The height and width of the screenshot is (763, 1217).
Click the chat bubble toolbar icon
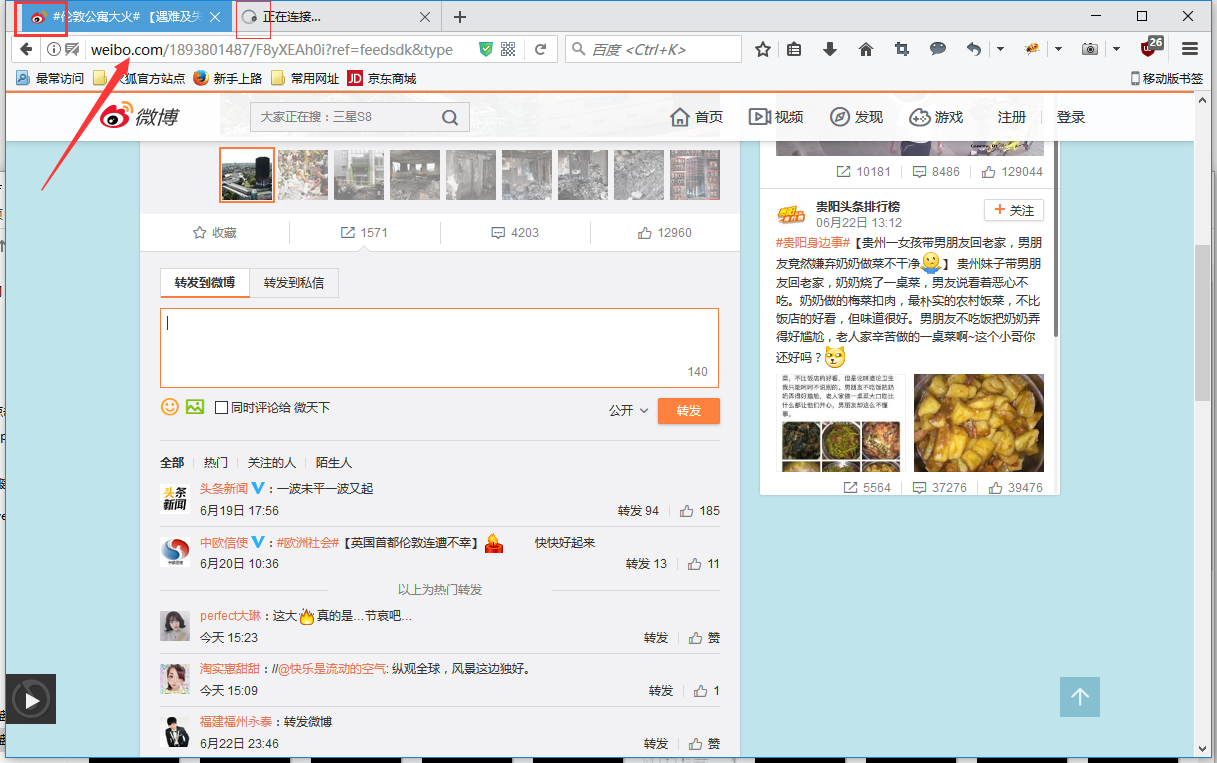[x=938, y=49]
